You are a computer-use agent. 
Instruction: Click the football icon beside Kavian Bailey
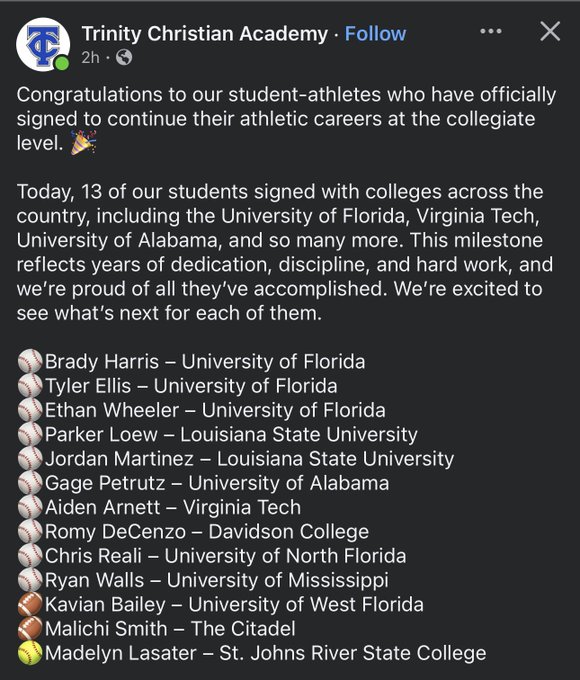click(x=30, y=605)
